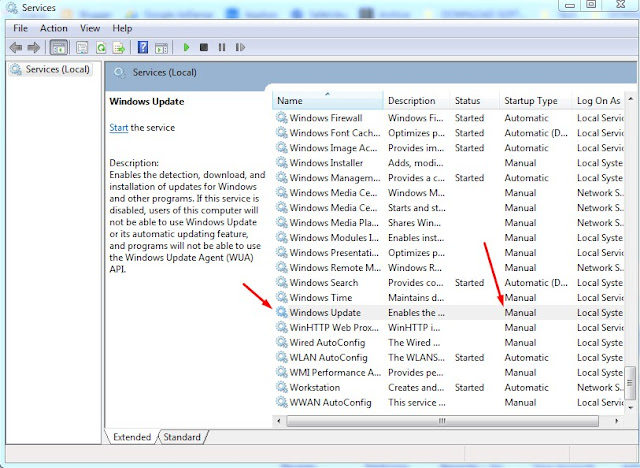Viewport: 640px width, 468px height.
Task: Switch to the Standard tab
Action: (182, 437)
